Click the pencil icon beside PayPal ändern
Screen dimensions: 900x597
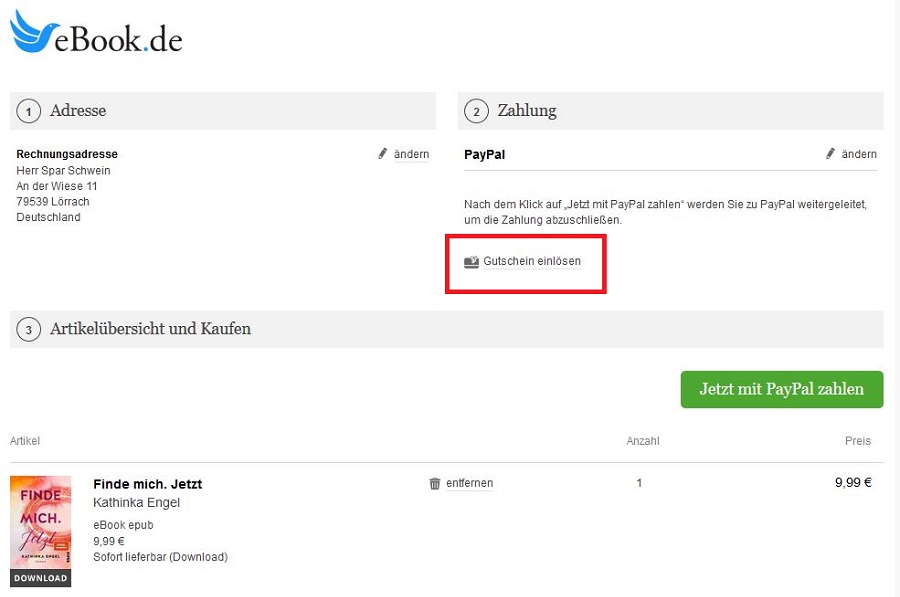(x=831, y=154)
